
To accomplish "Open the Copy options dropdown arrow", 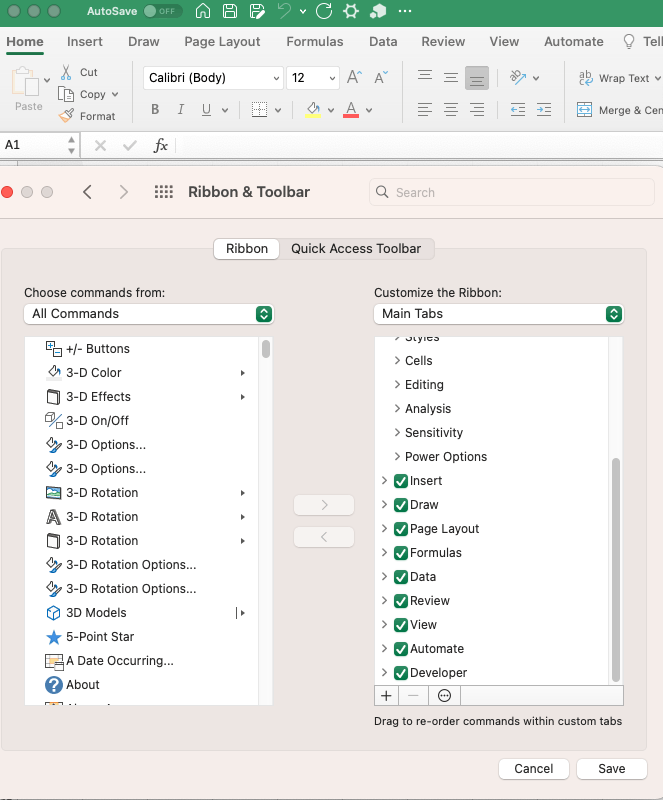I will tap(115, 94).
